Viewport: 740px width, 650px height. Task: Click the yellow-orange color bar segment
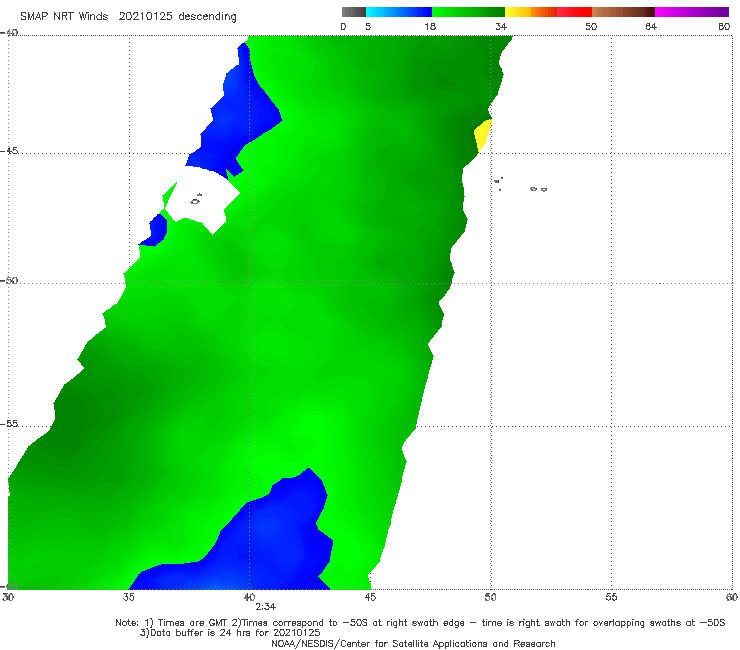531,12
